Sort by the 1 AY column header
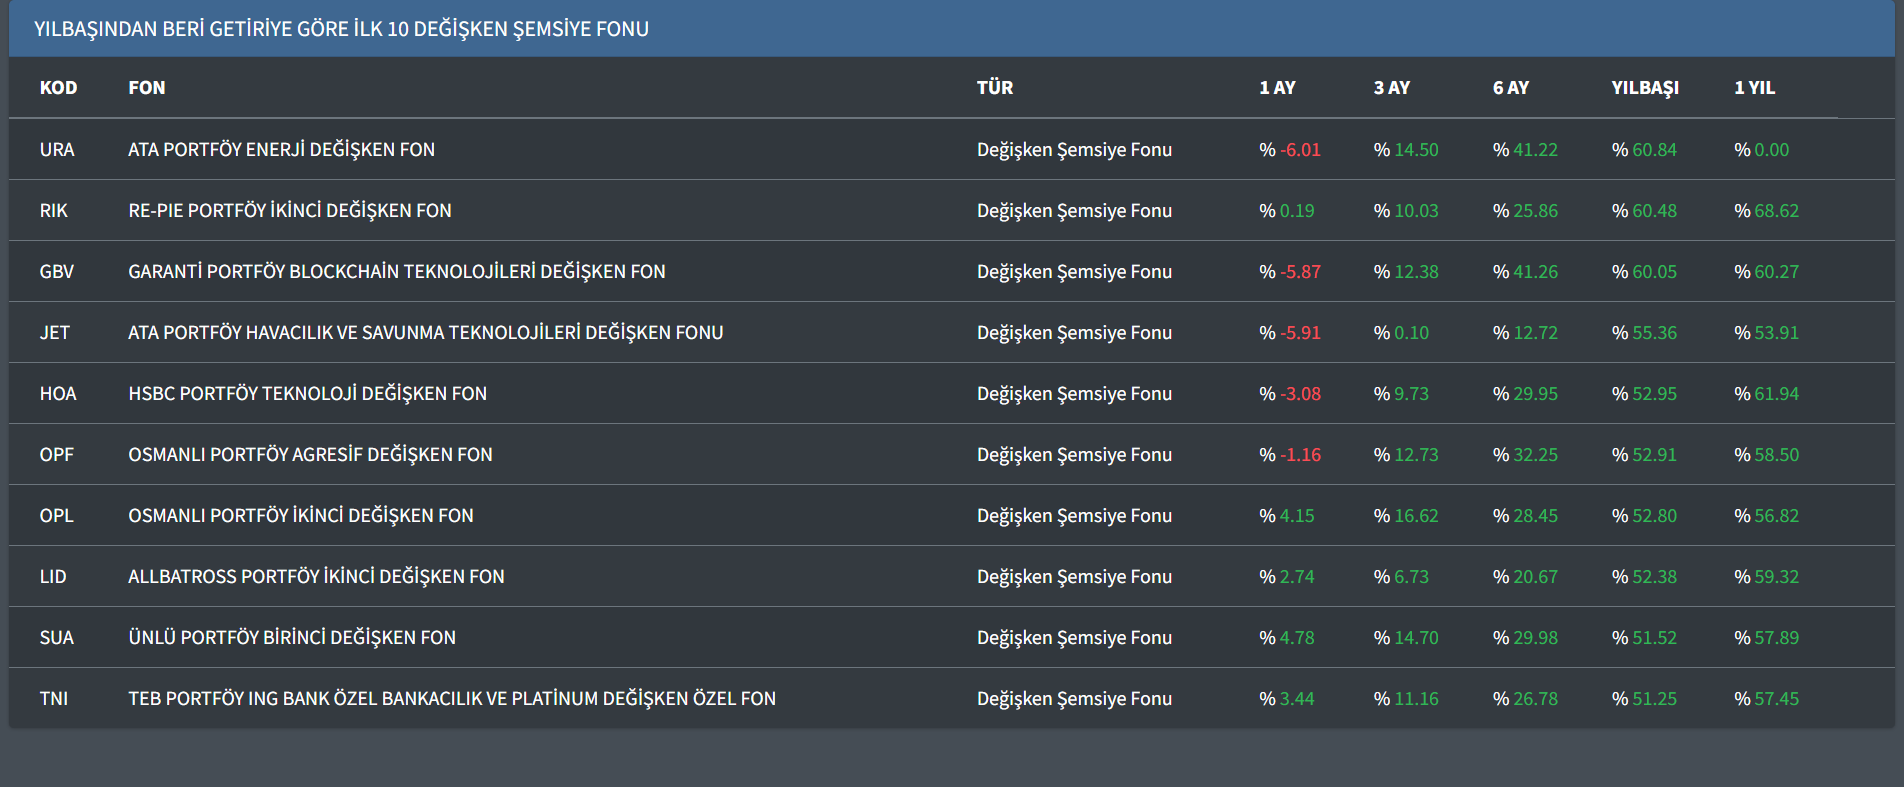This screenshot has width=1904, height=787. 1276,88
